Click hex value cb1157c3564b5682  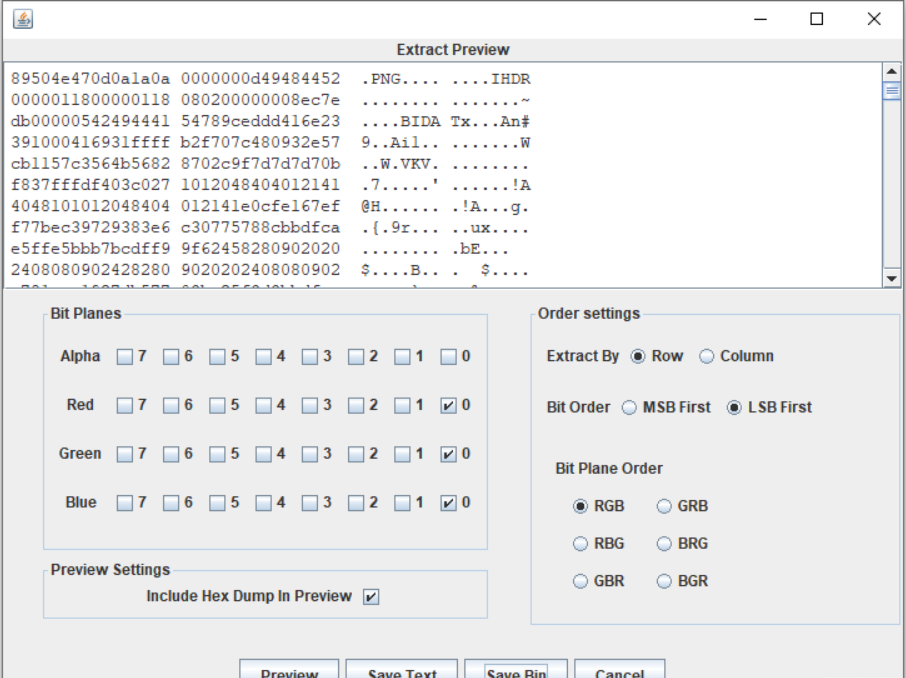point(91,164)
